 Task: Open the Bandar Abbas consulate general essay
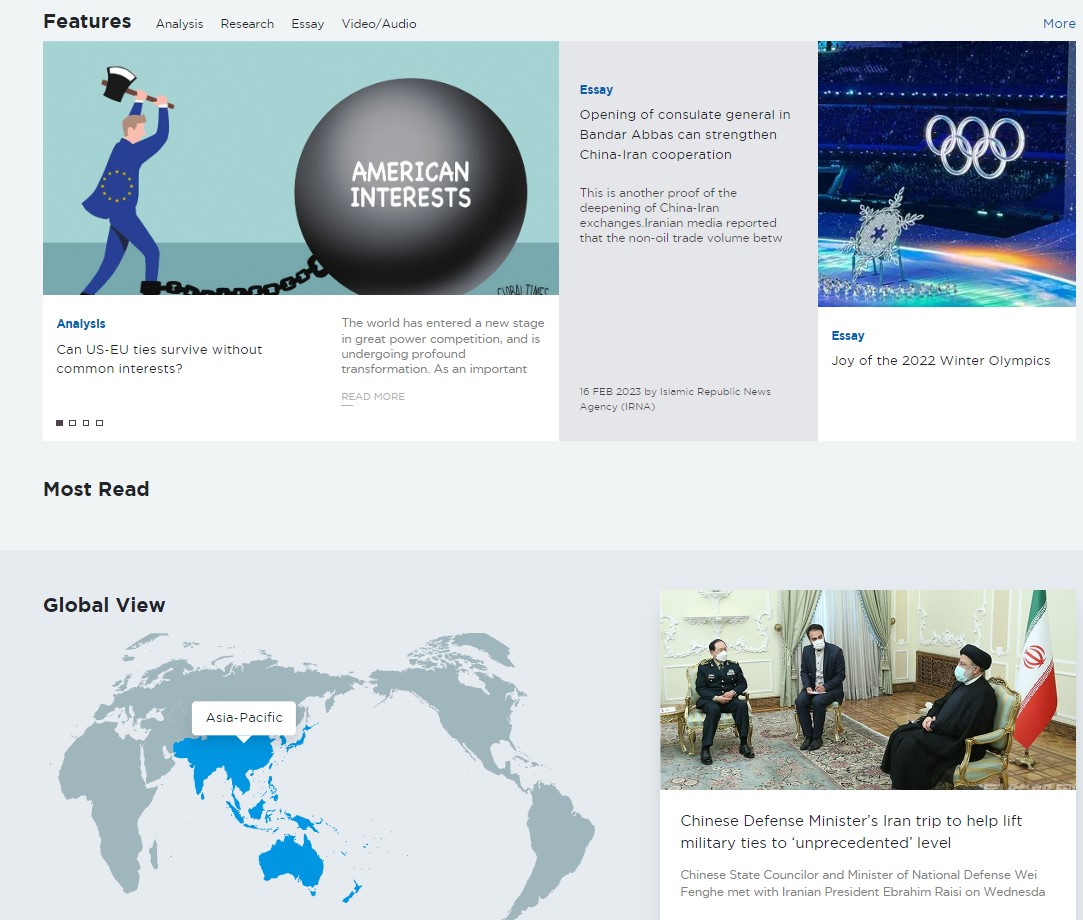click(684, 134)
